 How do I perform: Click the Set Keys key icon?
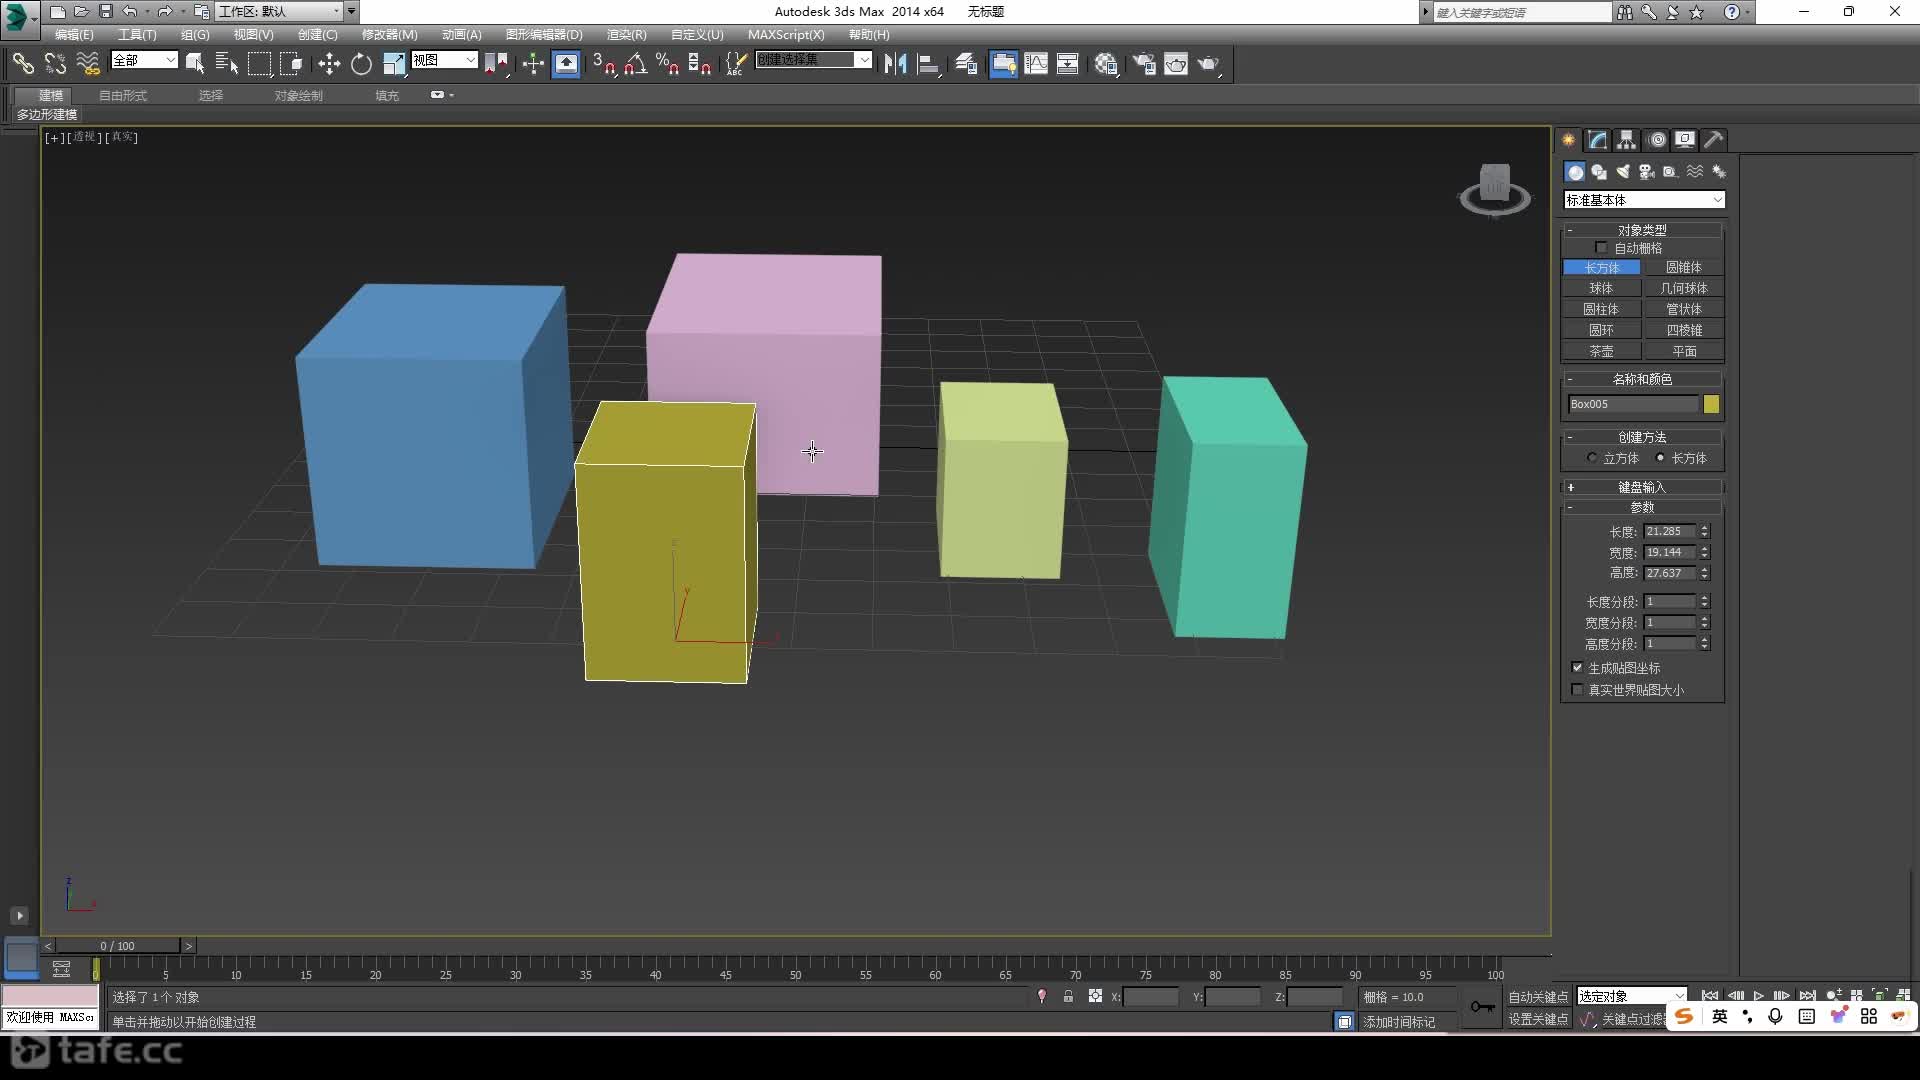[1482, 1007]
